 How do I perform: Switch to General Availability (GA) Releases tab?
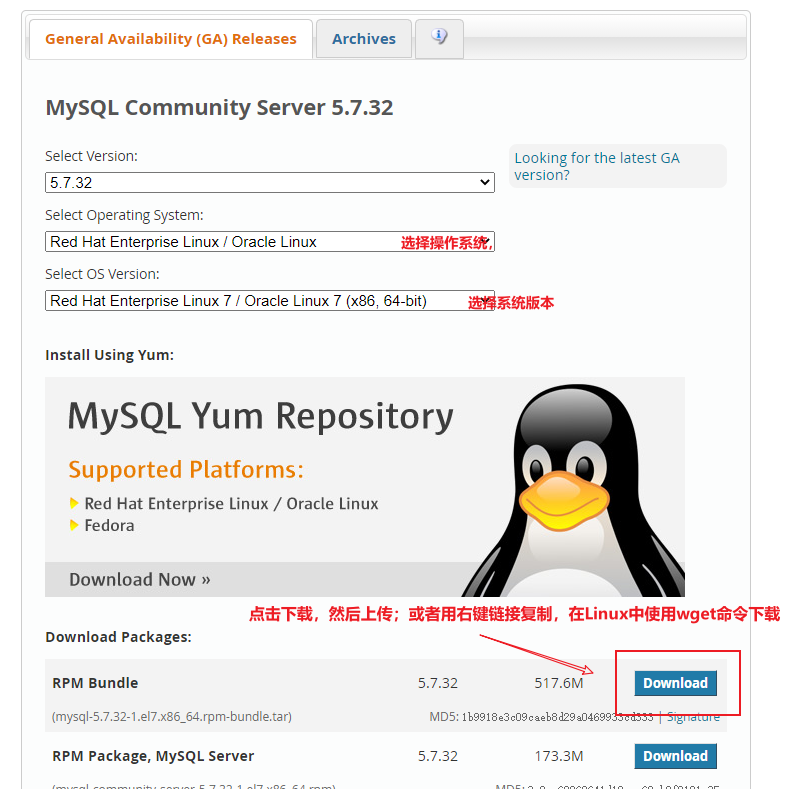click(x=170, y=39)
